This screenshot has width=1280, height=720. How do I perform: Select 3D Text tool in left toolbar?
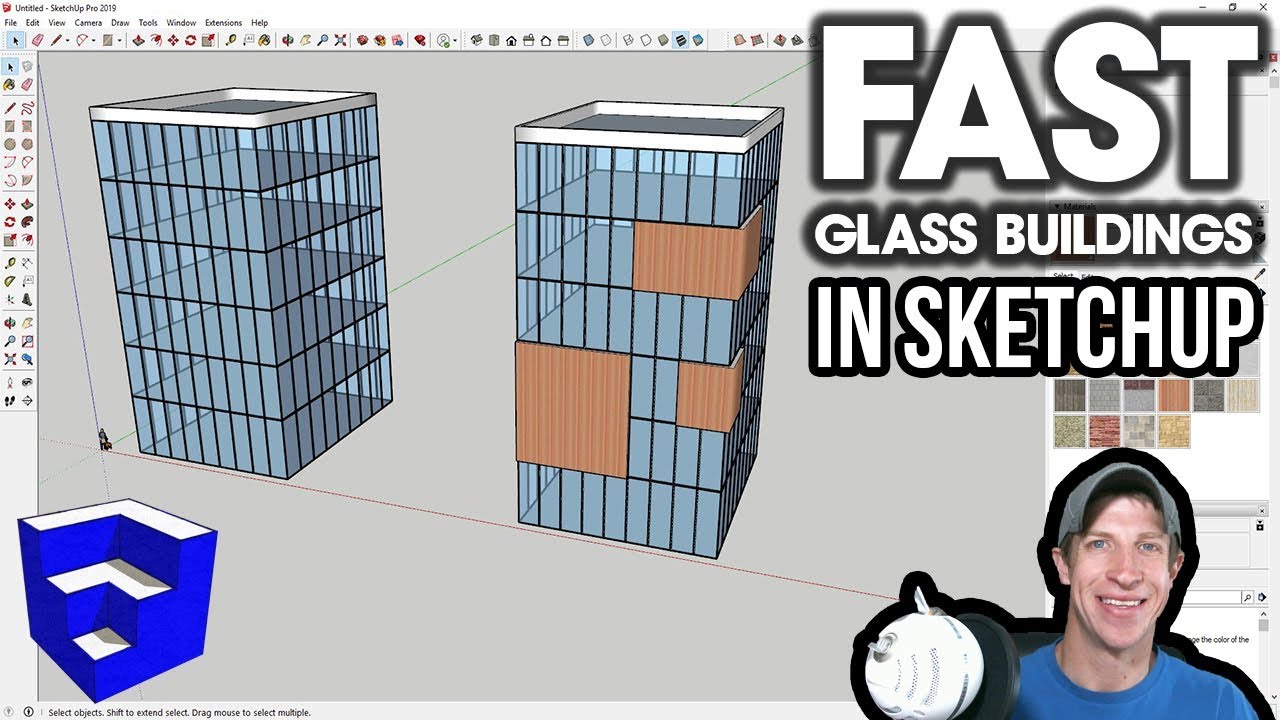pyautogui.click(x=28, y=299)
